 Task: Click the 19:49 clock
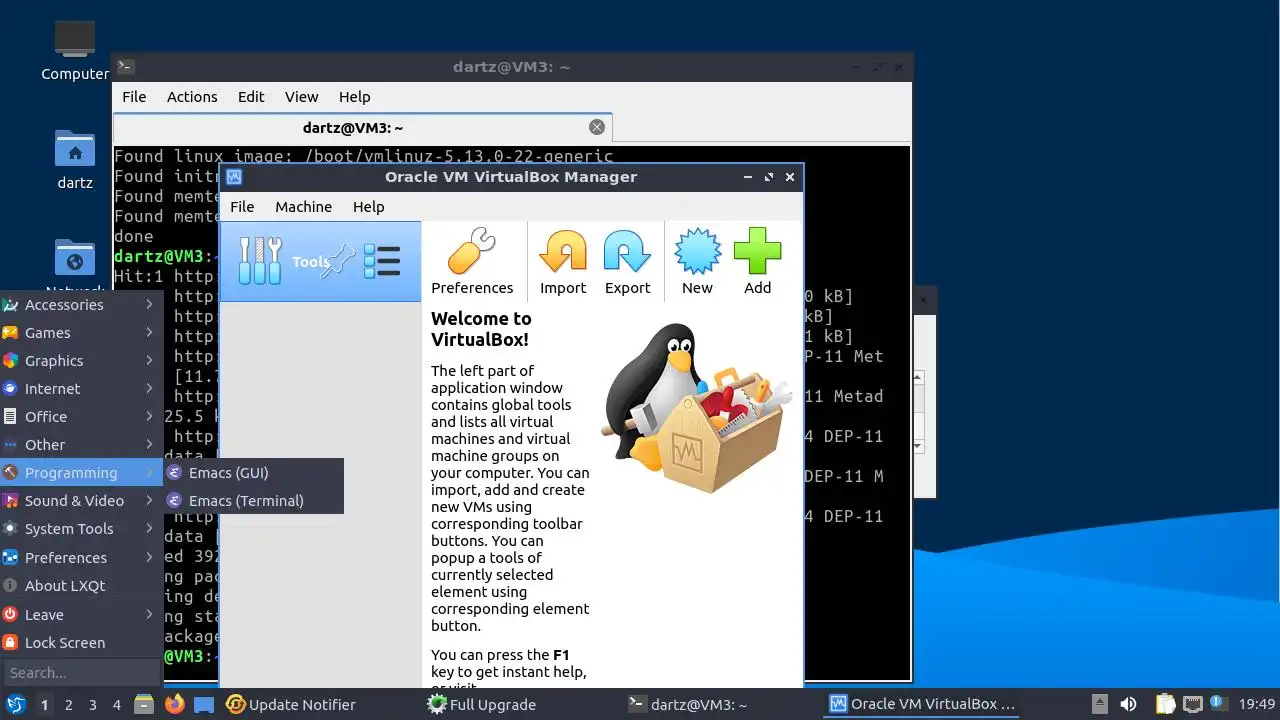click(1257, 704)
